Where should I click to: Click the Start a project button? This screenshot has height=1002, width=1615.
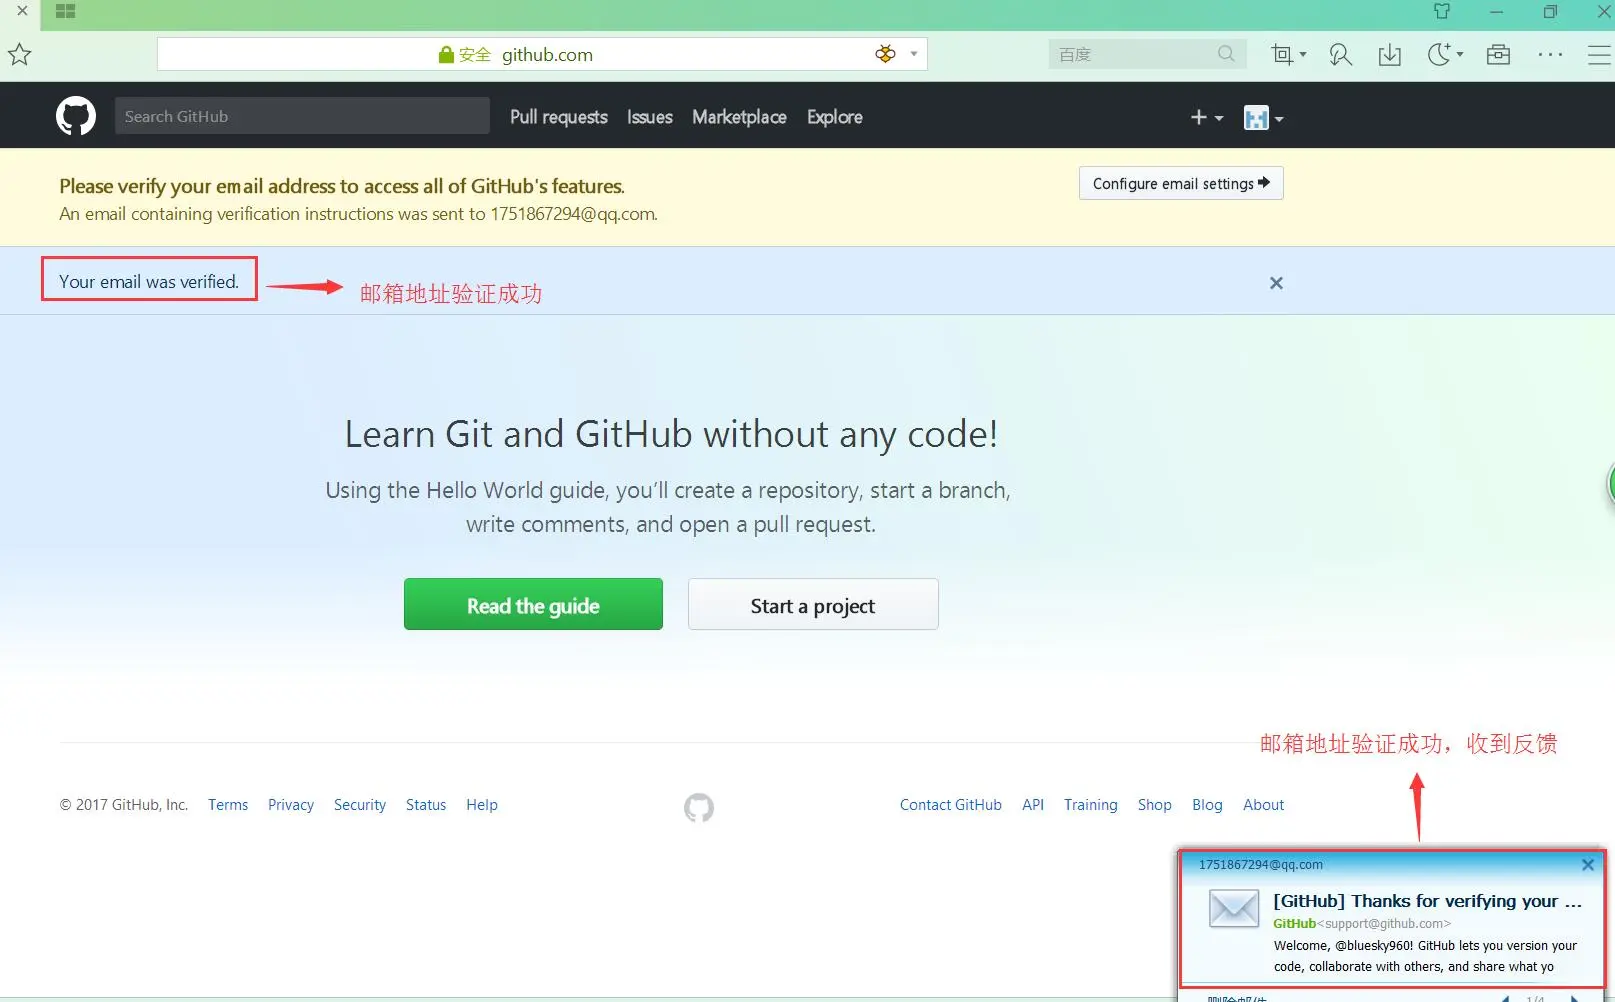[813, 604]
